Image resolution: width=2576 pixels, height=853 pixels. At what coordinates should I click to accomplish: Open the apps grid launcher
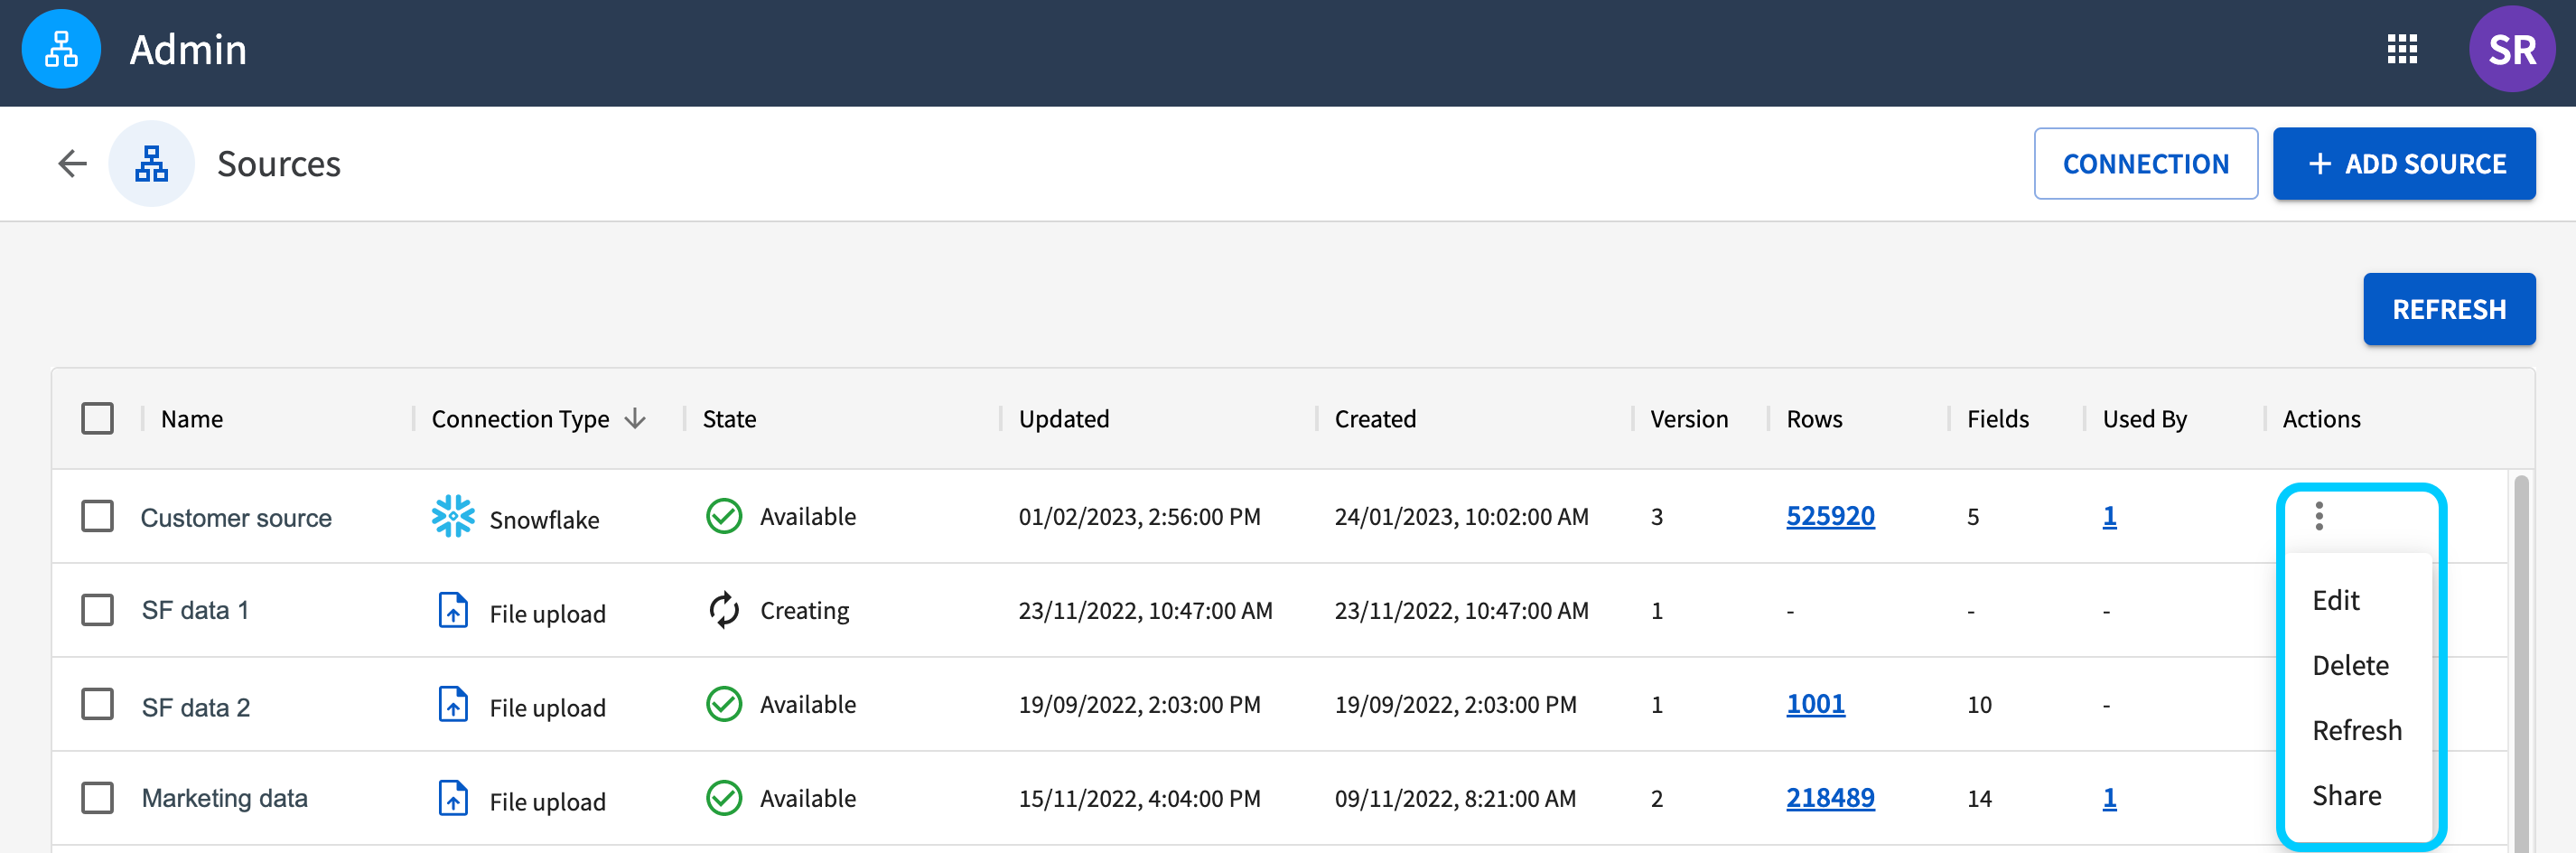pyautogui.click(x=2402, y=49)
